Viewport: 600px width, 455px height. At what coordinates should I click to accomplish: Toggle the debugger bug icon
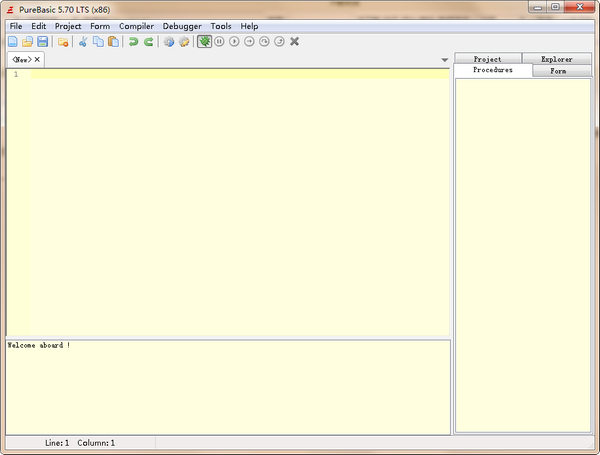pyautogui.click(x=204, y=42)
